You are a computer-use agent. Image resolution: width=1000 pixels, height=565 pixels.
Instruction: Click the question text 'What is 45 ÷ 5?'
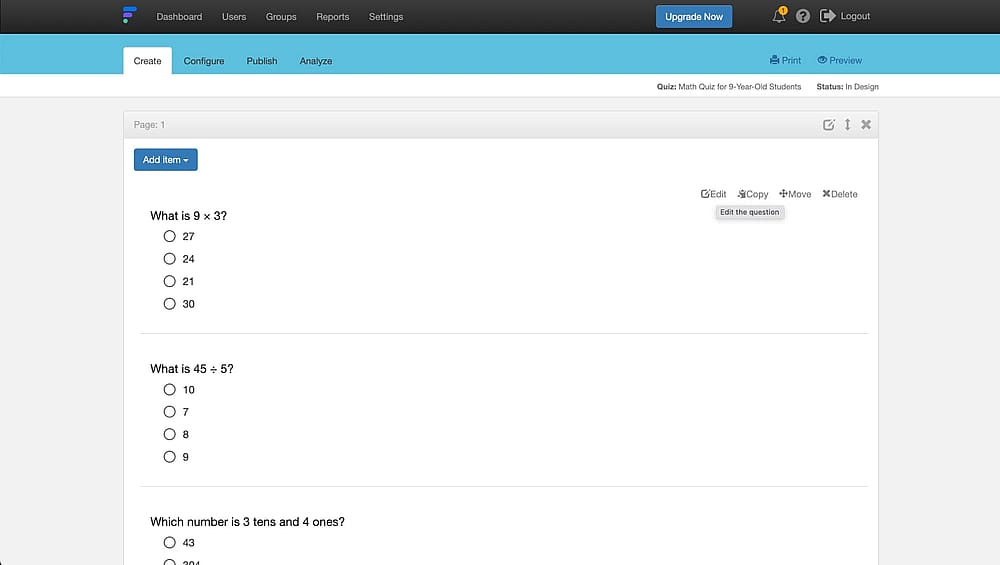[192, 369]
